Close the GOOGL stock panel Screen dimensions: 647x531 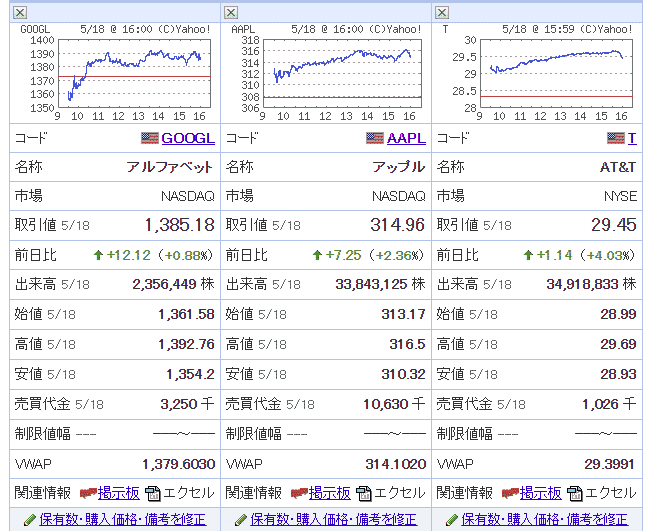(x=20, y=13)
